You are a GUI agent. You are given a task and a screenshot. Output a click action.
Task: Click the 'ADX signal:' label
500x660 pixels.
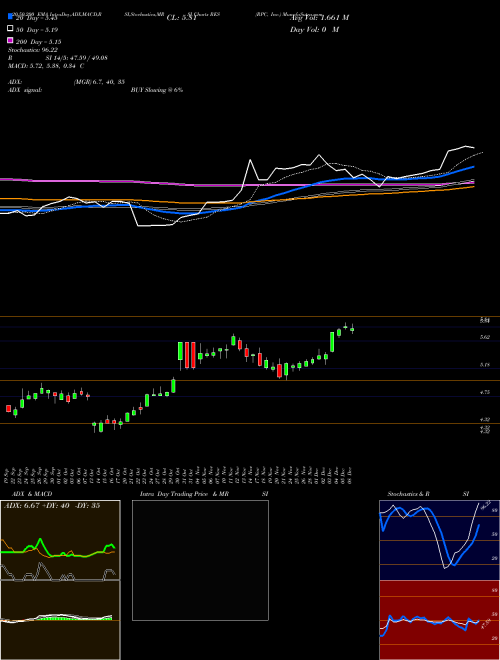pos(25,90)
